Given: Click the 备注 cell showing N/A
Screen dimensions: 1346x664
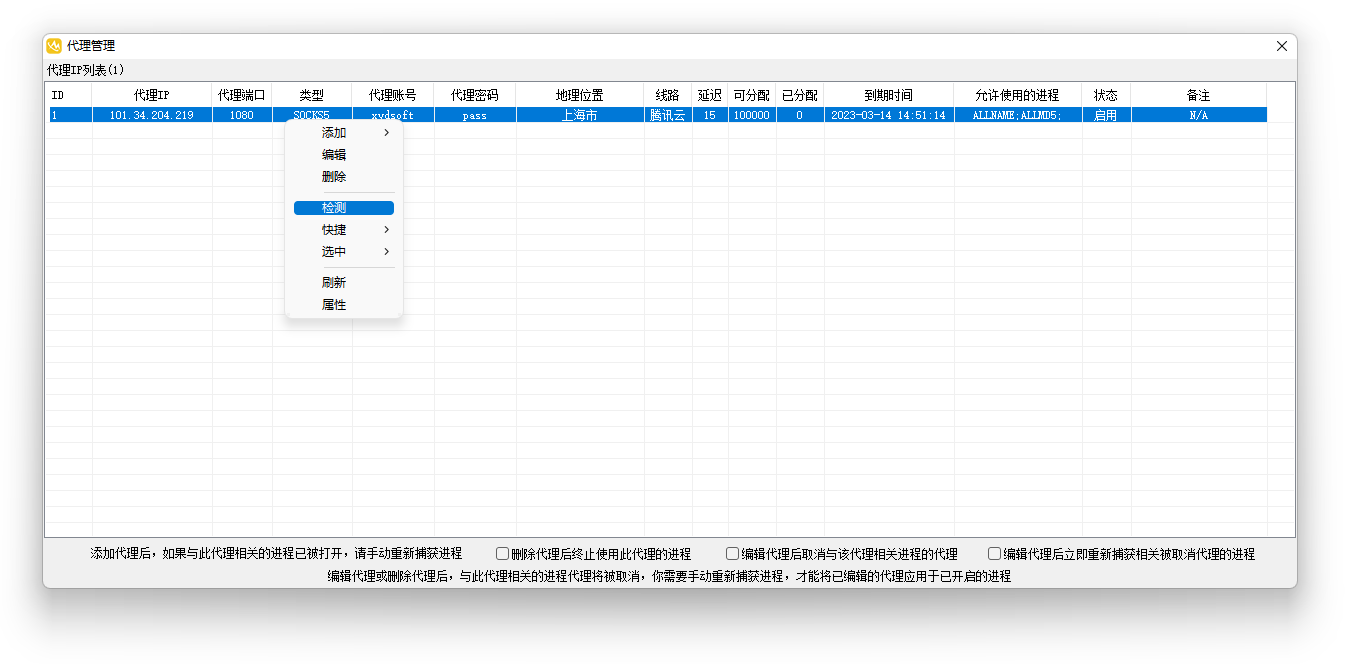Looking at the screenshot, I should point(1198,115).
